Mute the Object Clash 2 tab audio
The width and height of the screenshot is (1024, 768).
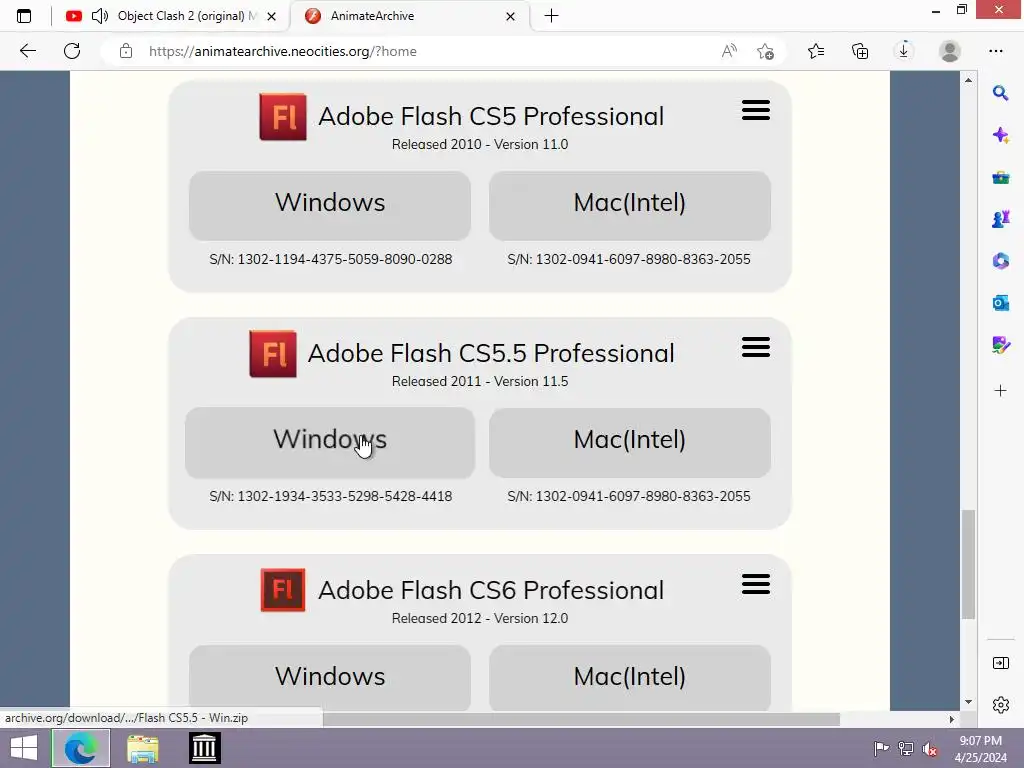(x=100, y=16)
